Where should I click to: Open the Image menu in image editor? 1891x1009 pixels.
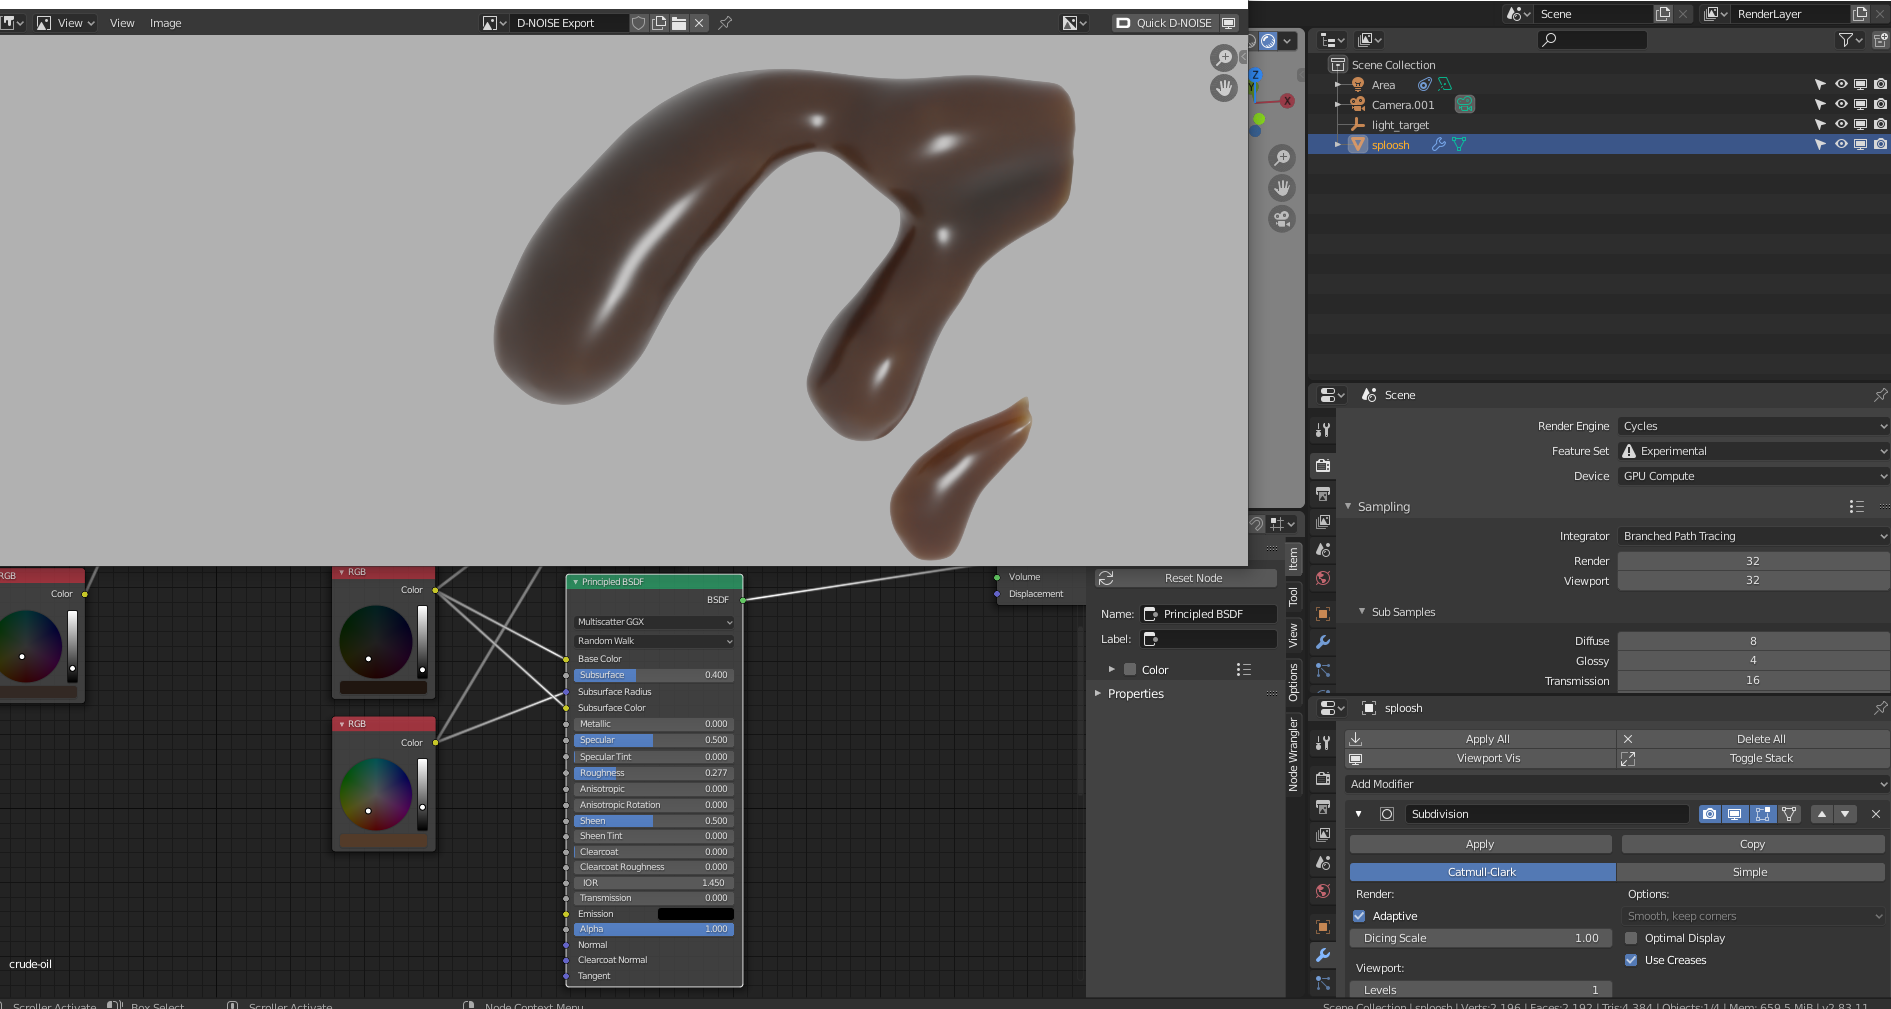165,23
